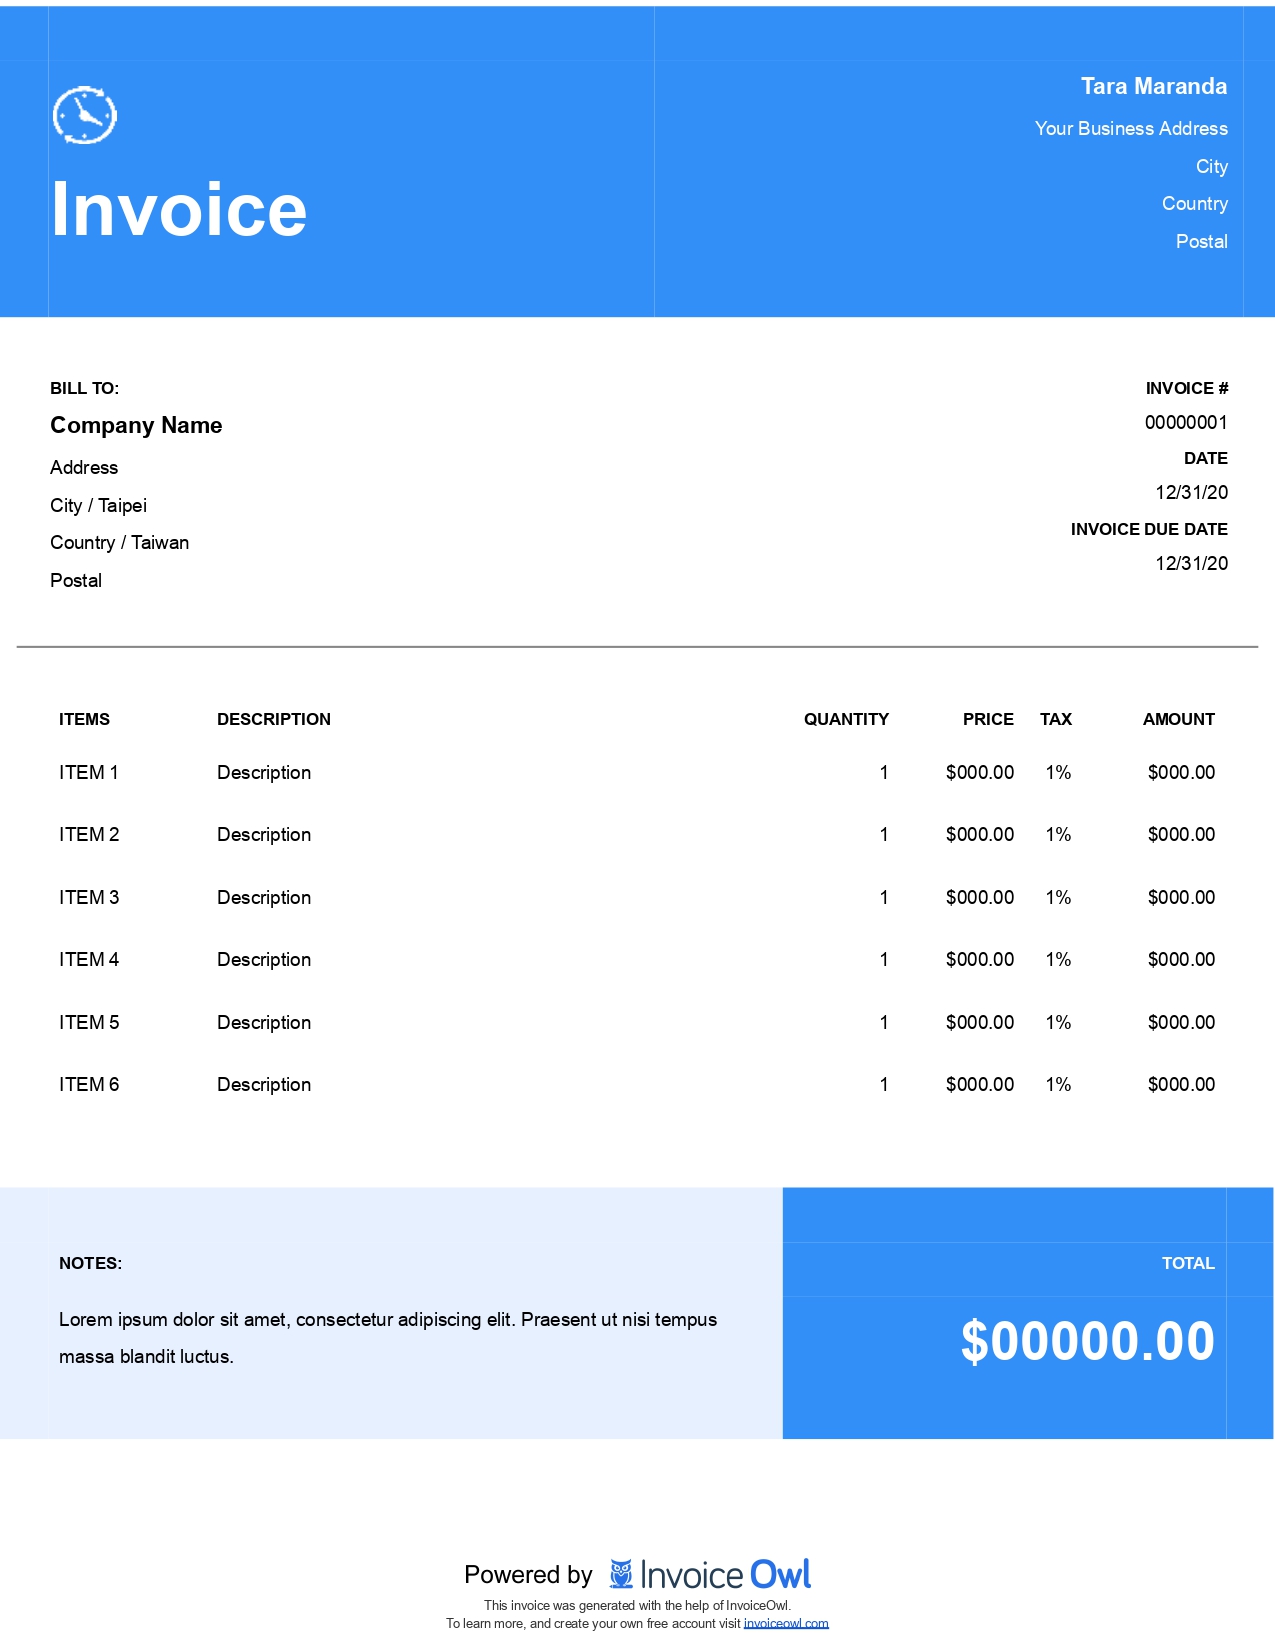Select the Tara Maranda business name
The width and height of the screenshot is (1275, 1650).
[1153, 86]
